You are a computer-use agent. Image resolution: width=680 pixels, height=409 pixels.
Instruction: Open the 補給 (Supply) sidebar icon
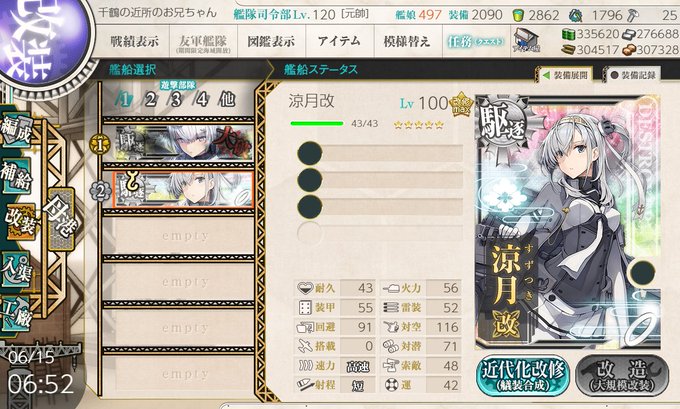pyautogui.click(x=16, y=177)
